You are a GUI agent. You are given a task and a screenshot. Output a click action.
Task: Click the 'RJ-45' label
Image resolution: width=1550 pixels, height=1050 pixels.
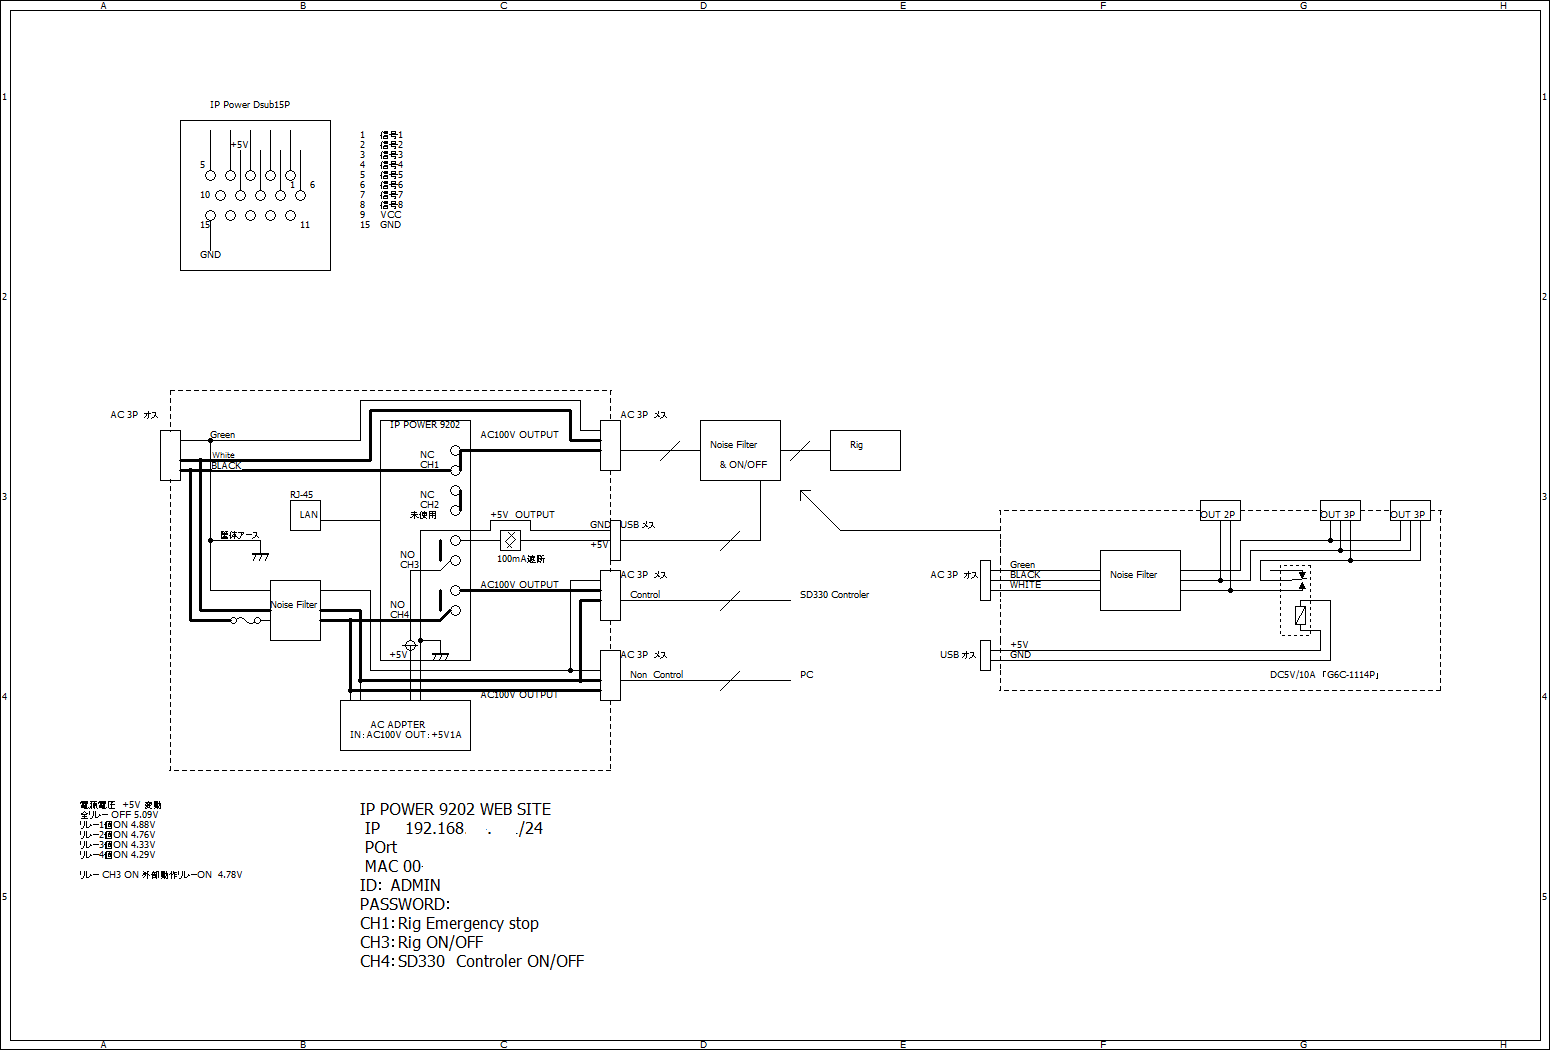[301, 495]
